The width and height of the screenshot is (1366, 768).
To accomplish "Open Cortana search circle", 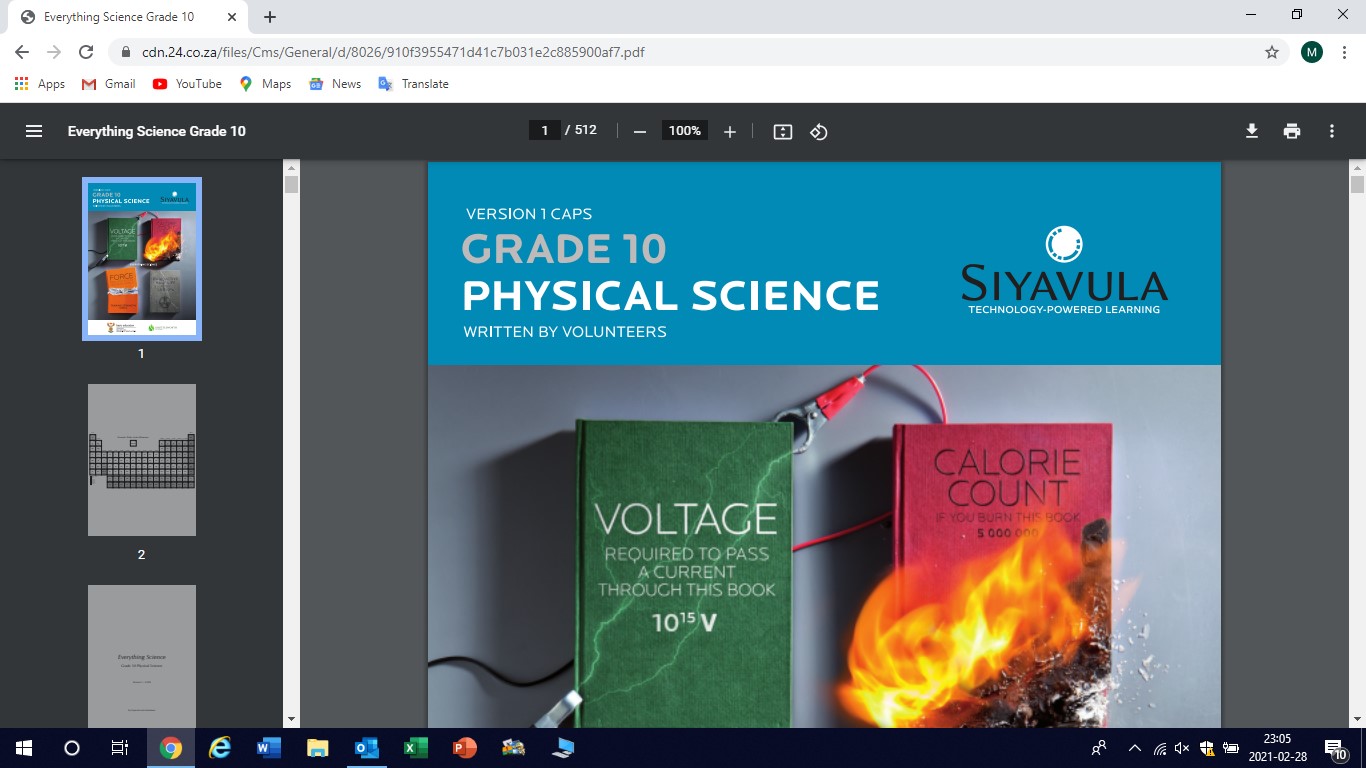I will pyautogui.click(x=72, y=747).
